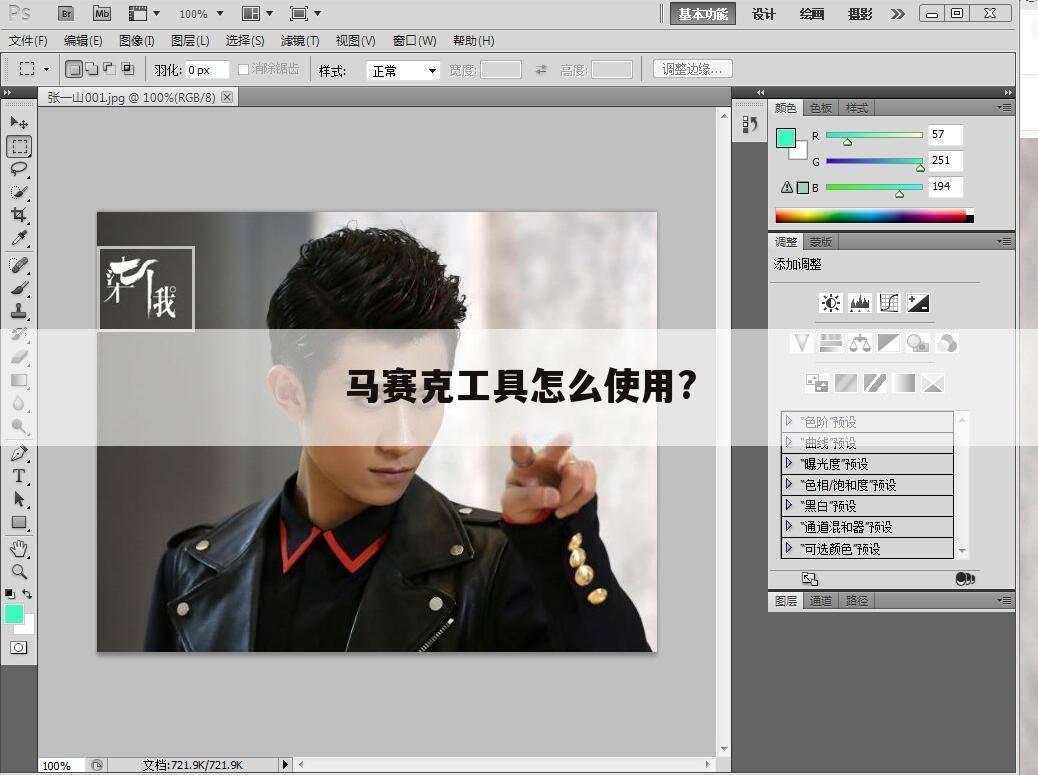1038x775 pixels.
Task: Select the Hand tool
Action: point(19,549)
